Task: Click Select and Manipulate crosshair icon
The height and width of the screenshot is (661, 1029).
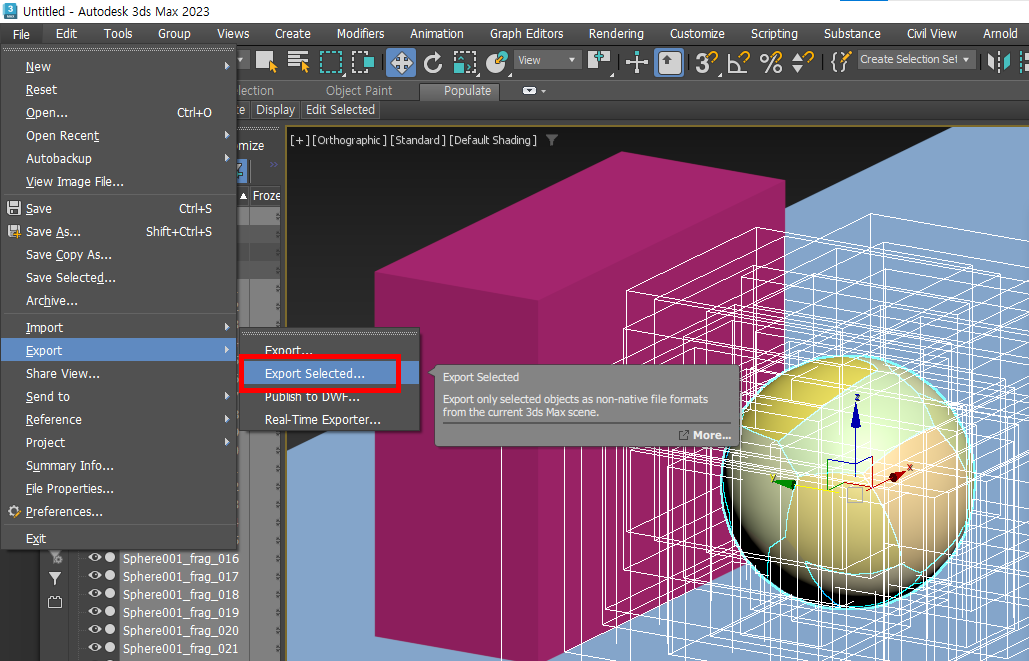Action: [637, 62]
